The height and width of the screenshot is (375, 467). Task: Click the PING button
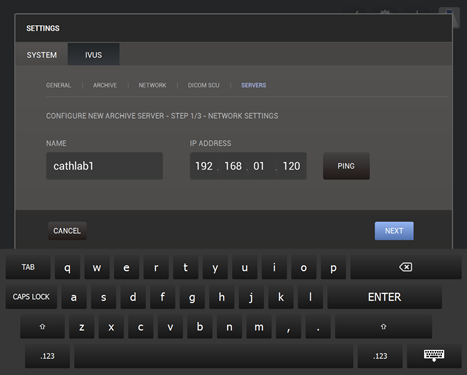point(346,166)
